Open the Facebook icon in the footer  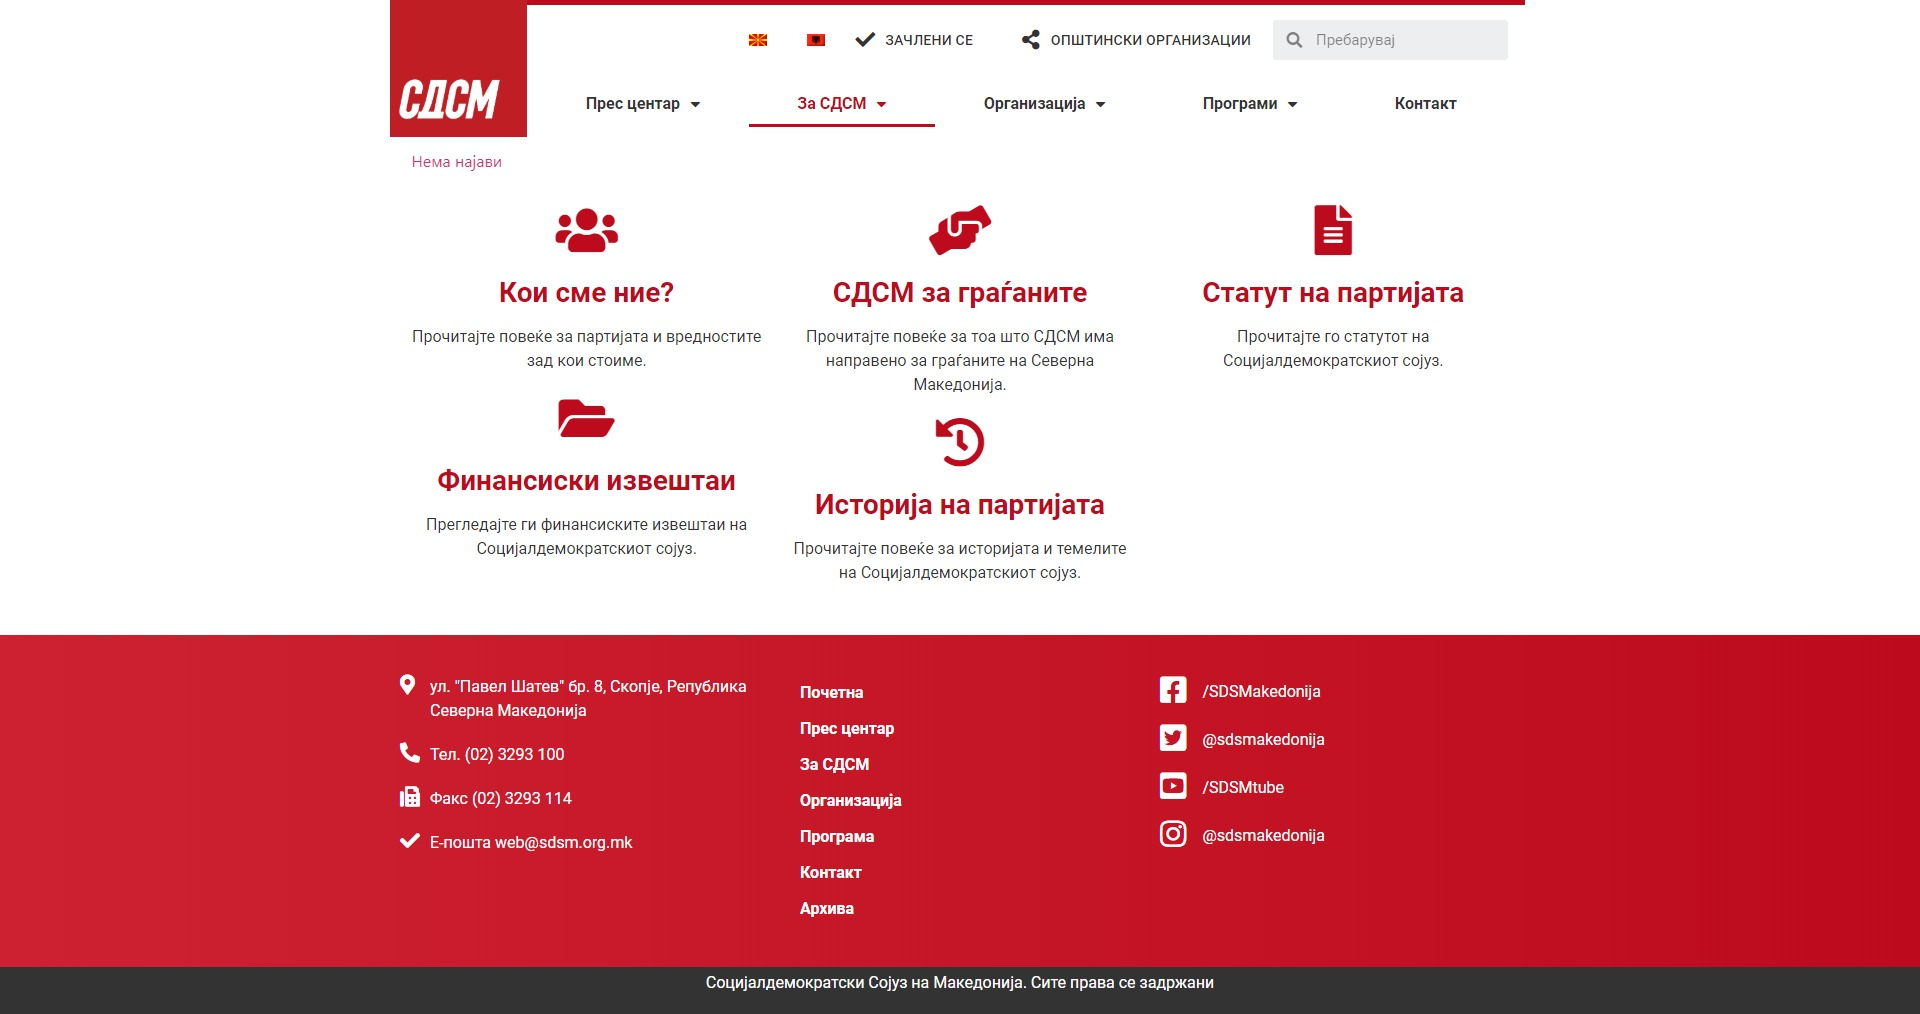coord(1173,690)
